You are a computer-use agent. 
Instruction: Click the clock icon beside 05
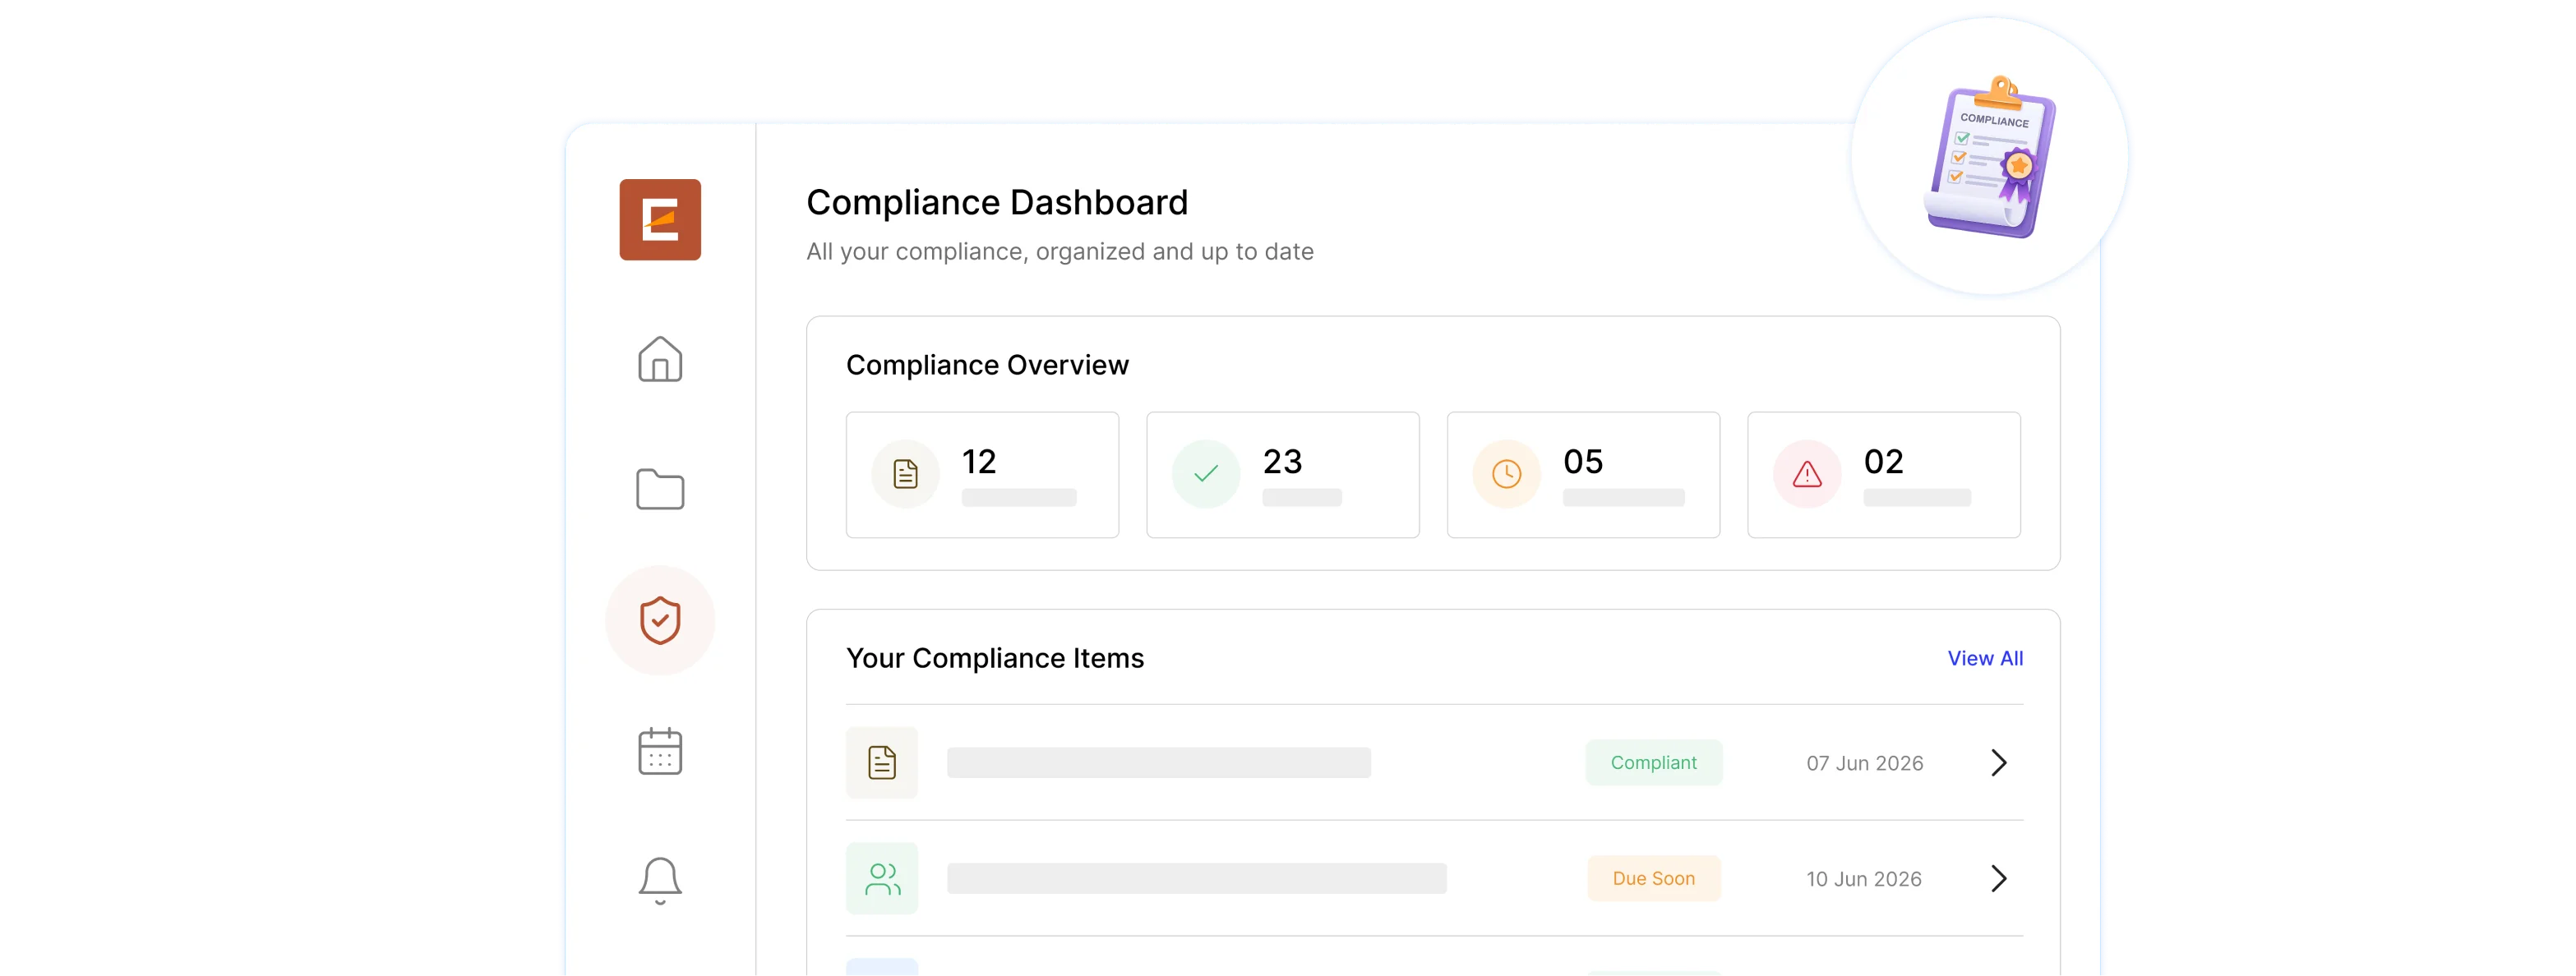click(1506, 474)
